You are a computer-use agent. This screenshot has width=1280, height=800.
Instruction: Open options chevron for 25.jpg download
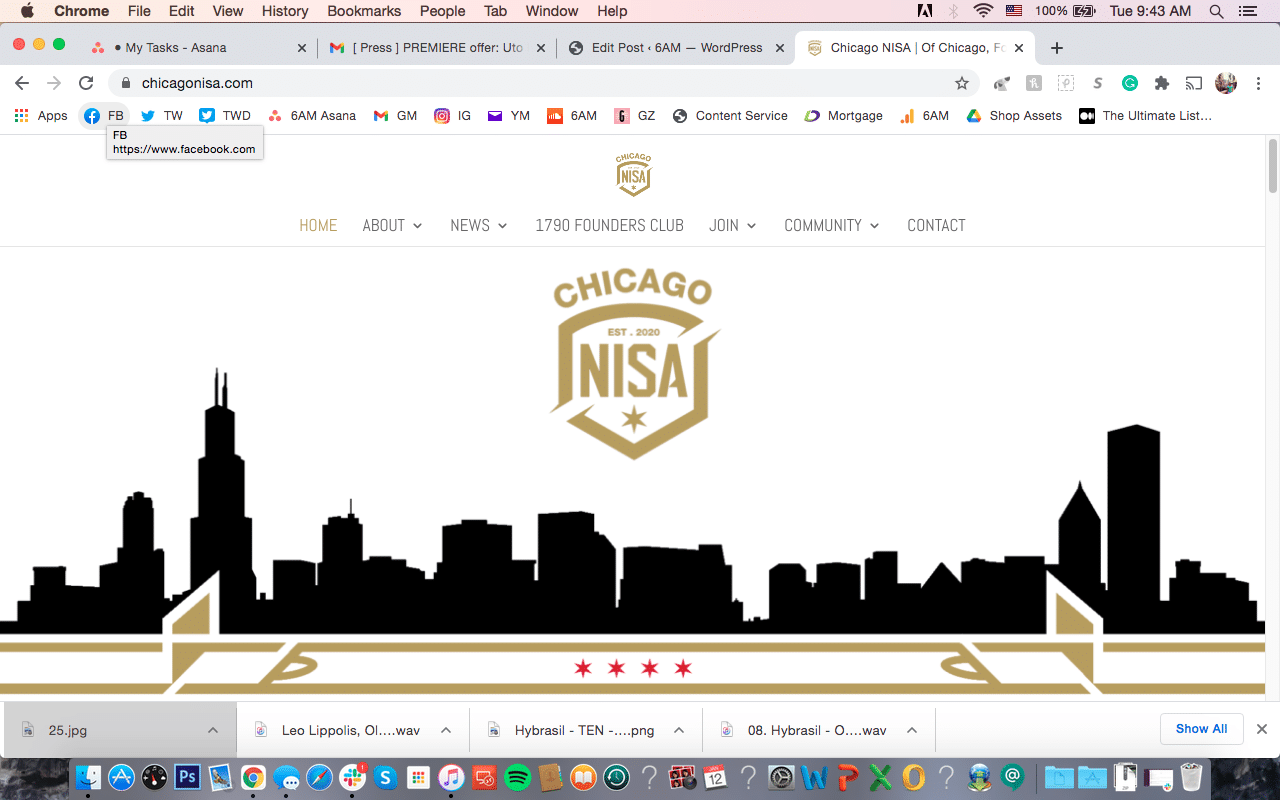click(213, 730)
